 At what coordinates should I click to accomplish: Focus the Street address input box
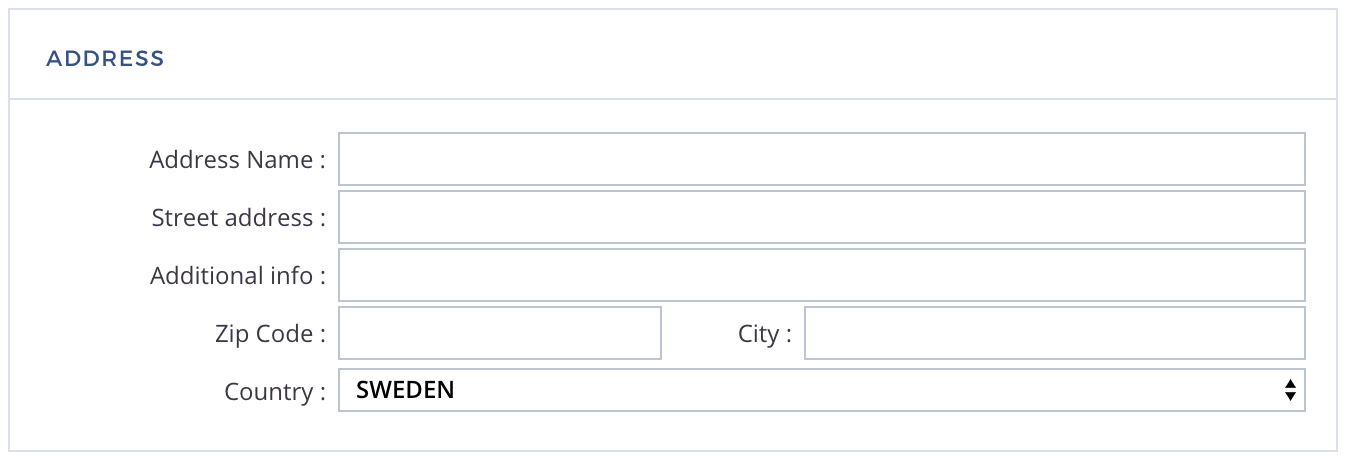tap(822, 217)
